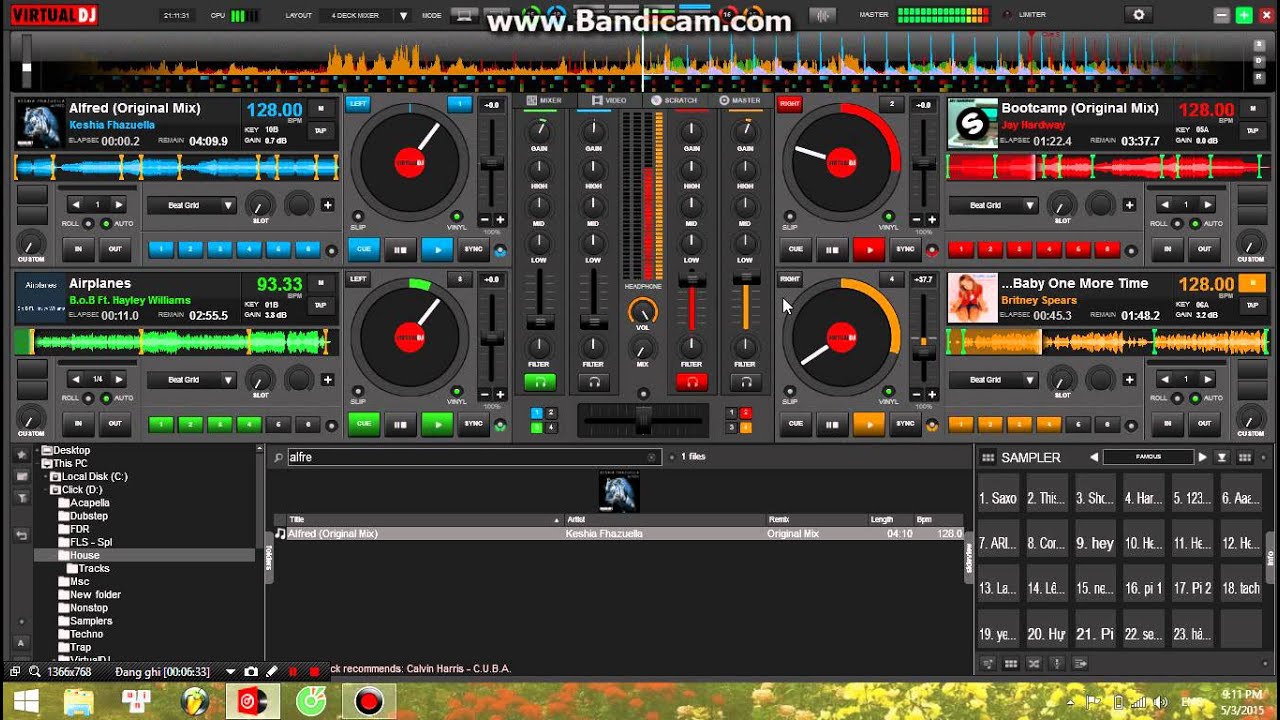Click pitch plus on the Bootcamp deck
This screenshot has width=1280, height=720.
coord(932,220)
